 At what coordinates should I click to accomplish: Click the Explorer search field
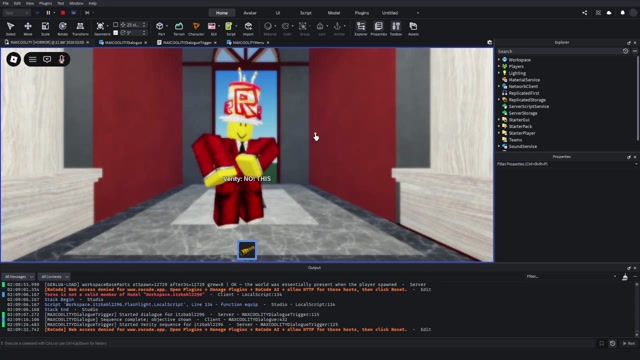(559, 51)
